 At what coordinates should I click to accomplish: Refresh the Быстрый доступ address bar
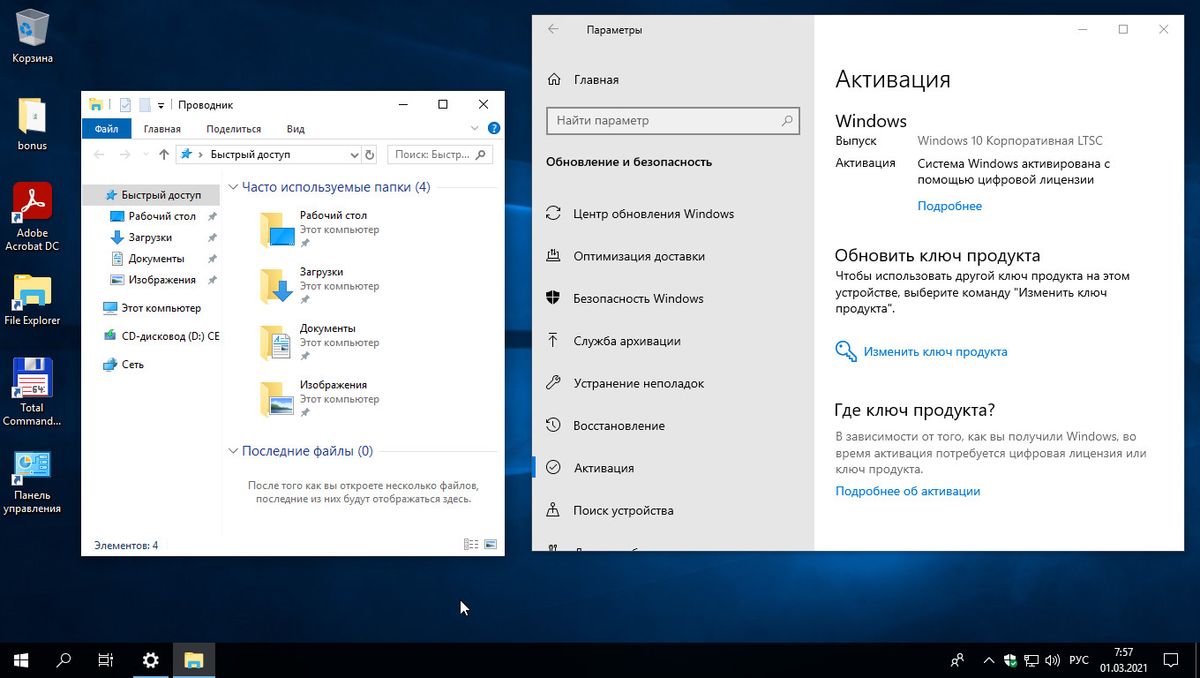[x=369, y=155]
